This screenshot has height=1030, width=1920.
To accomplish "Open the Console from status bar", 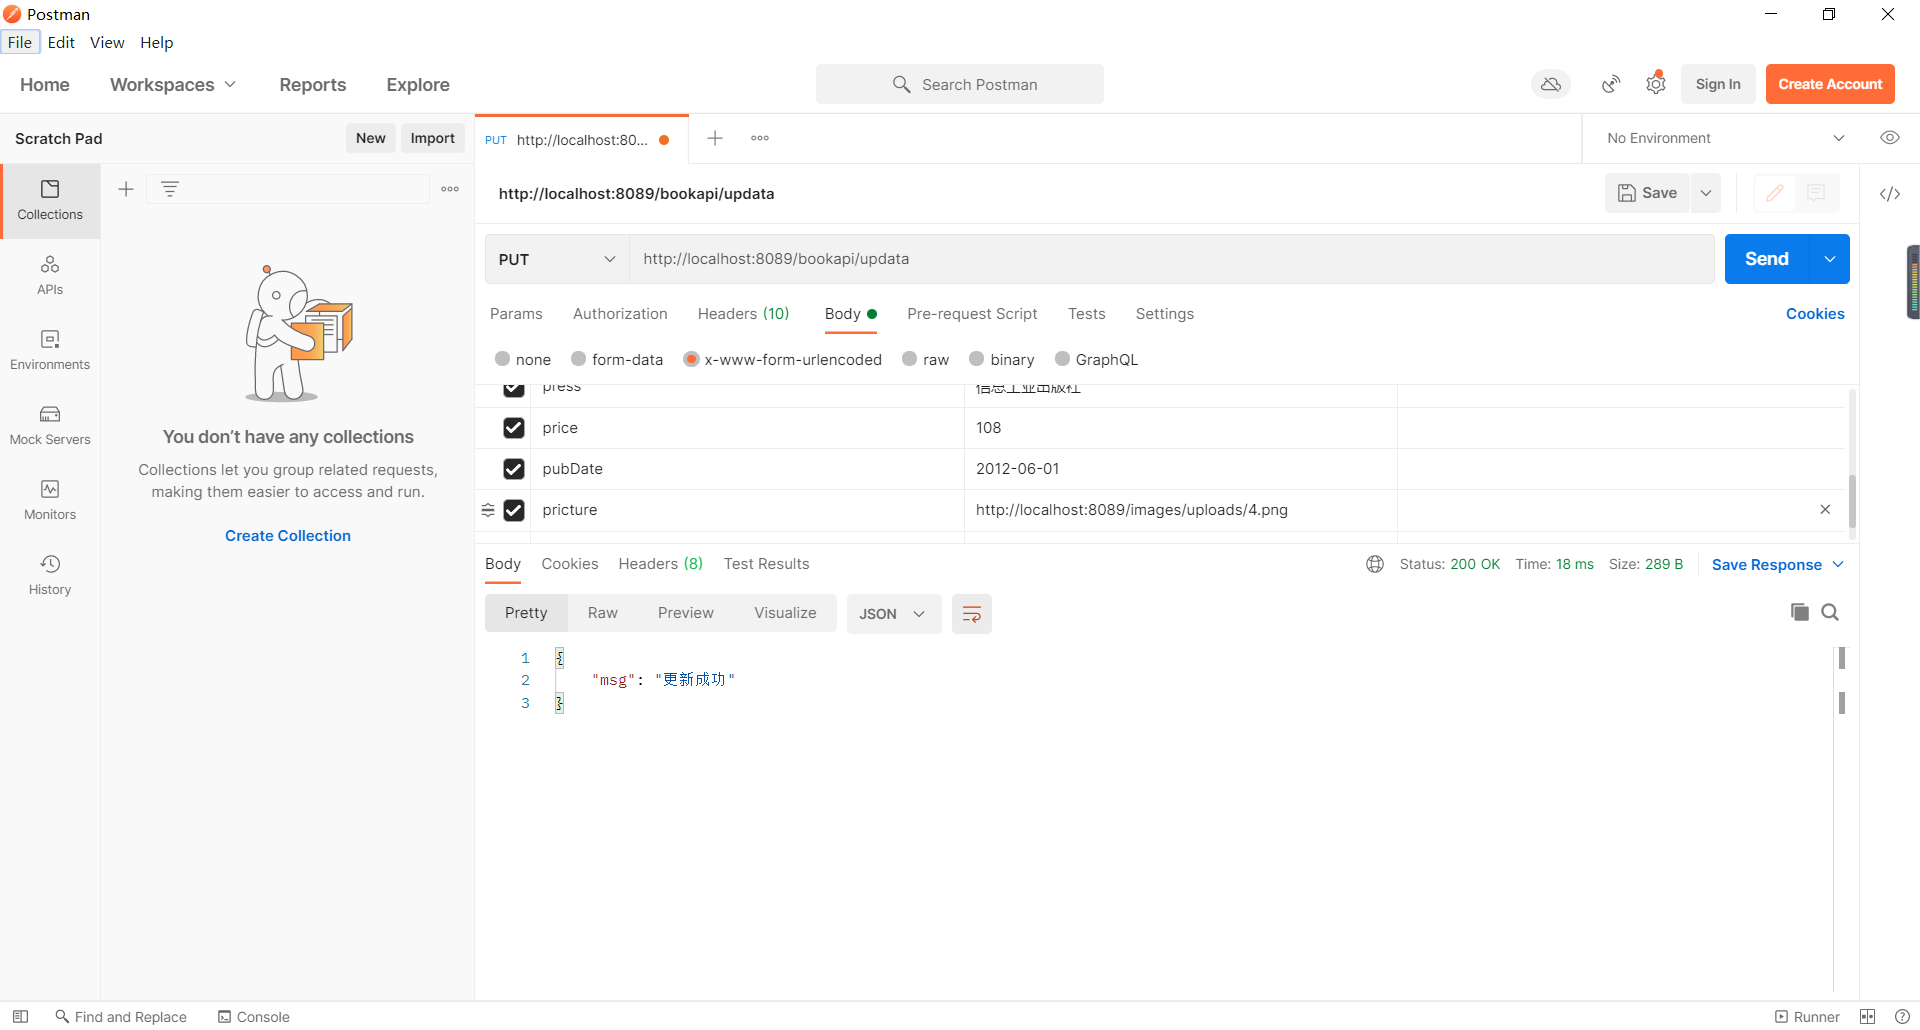I will (x=253, y=1016).
